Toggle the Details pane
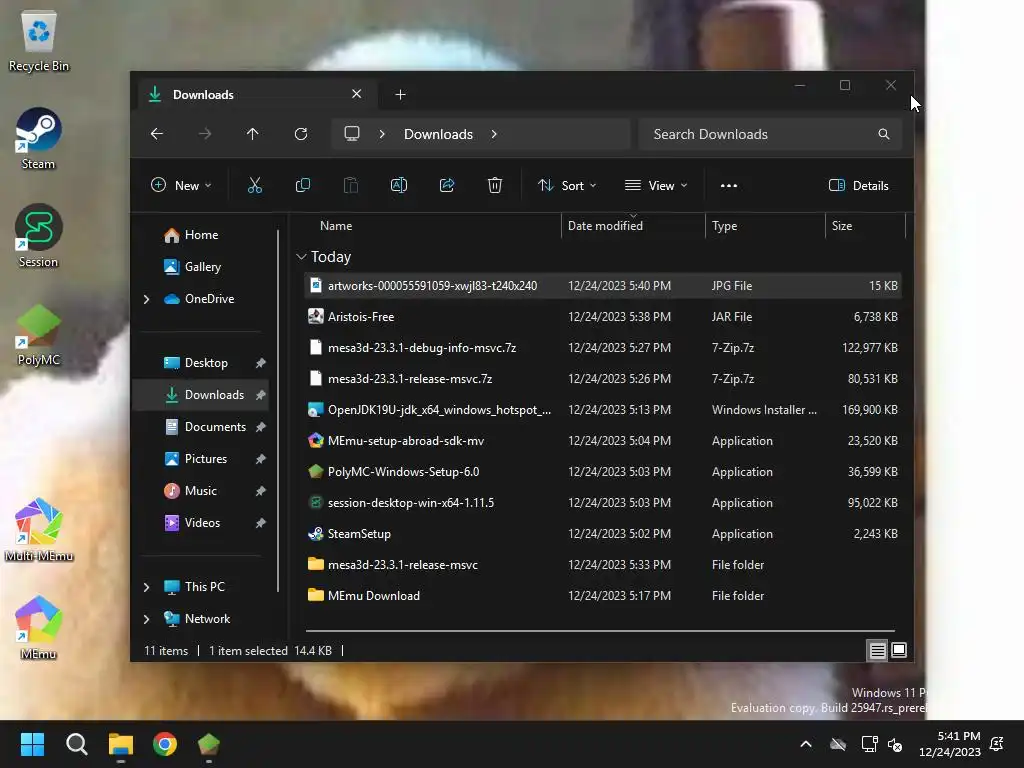Image resolution: width=1024 pixels, height=768 pixels. [858, 185]
